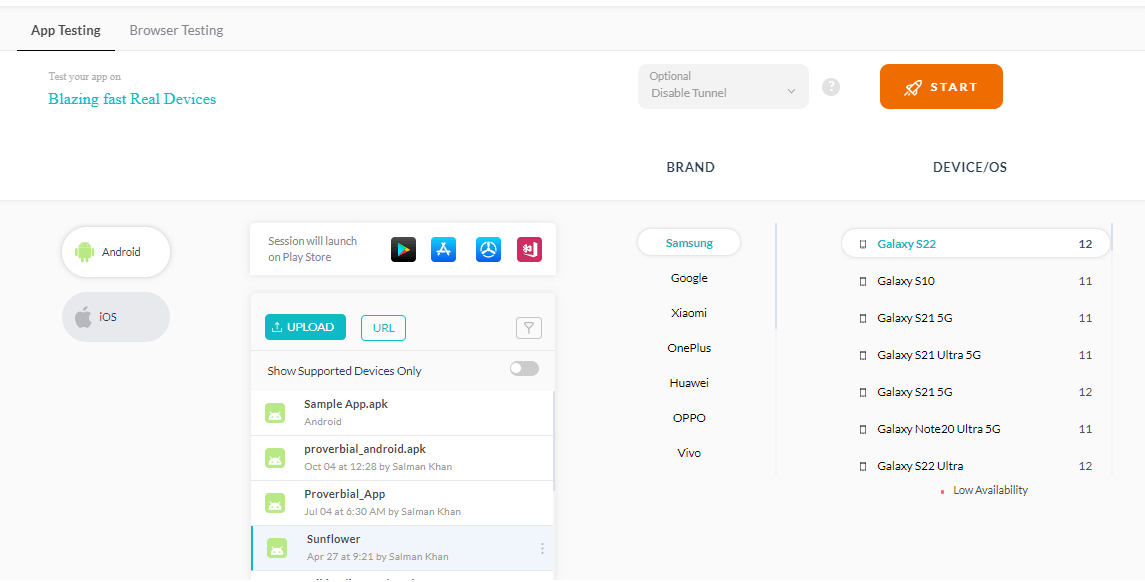1145x582 pixels.
Task: Stay on the App Testing tab
Action: pos(65,30)
